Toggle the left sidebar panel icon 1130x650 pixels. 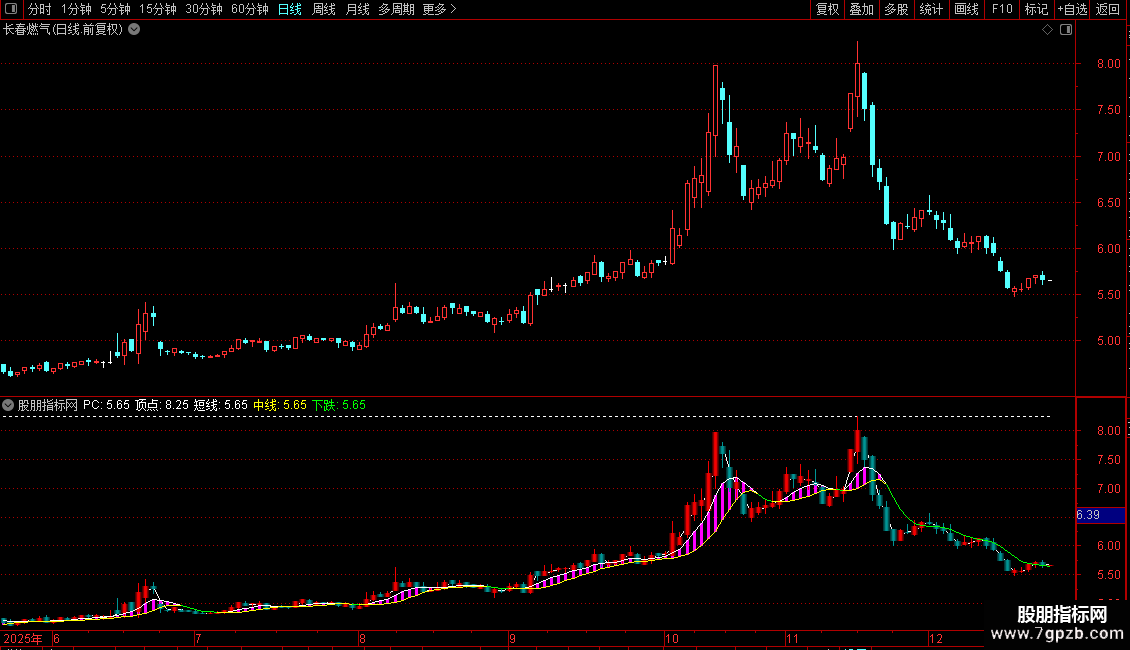click(x=11, y=9)
